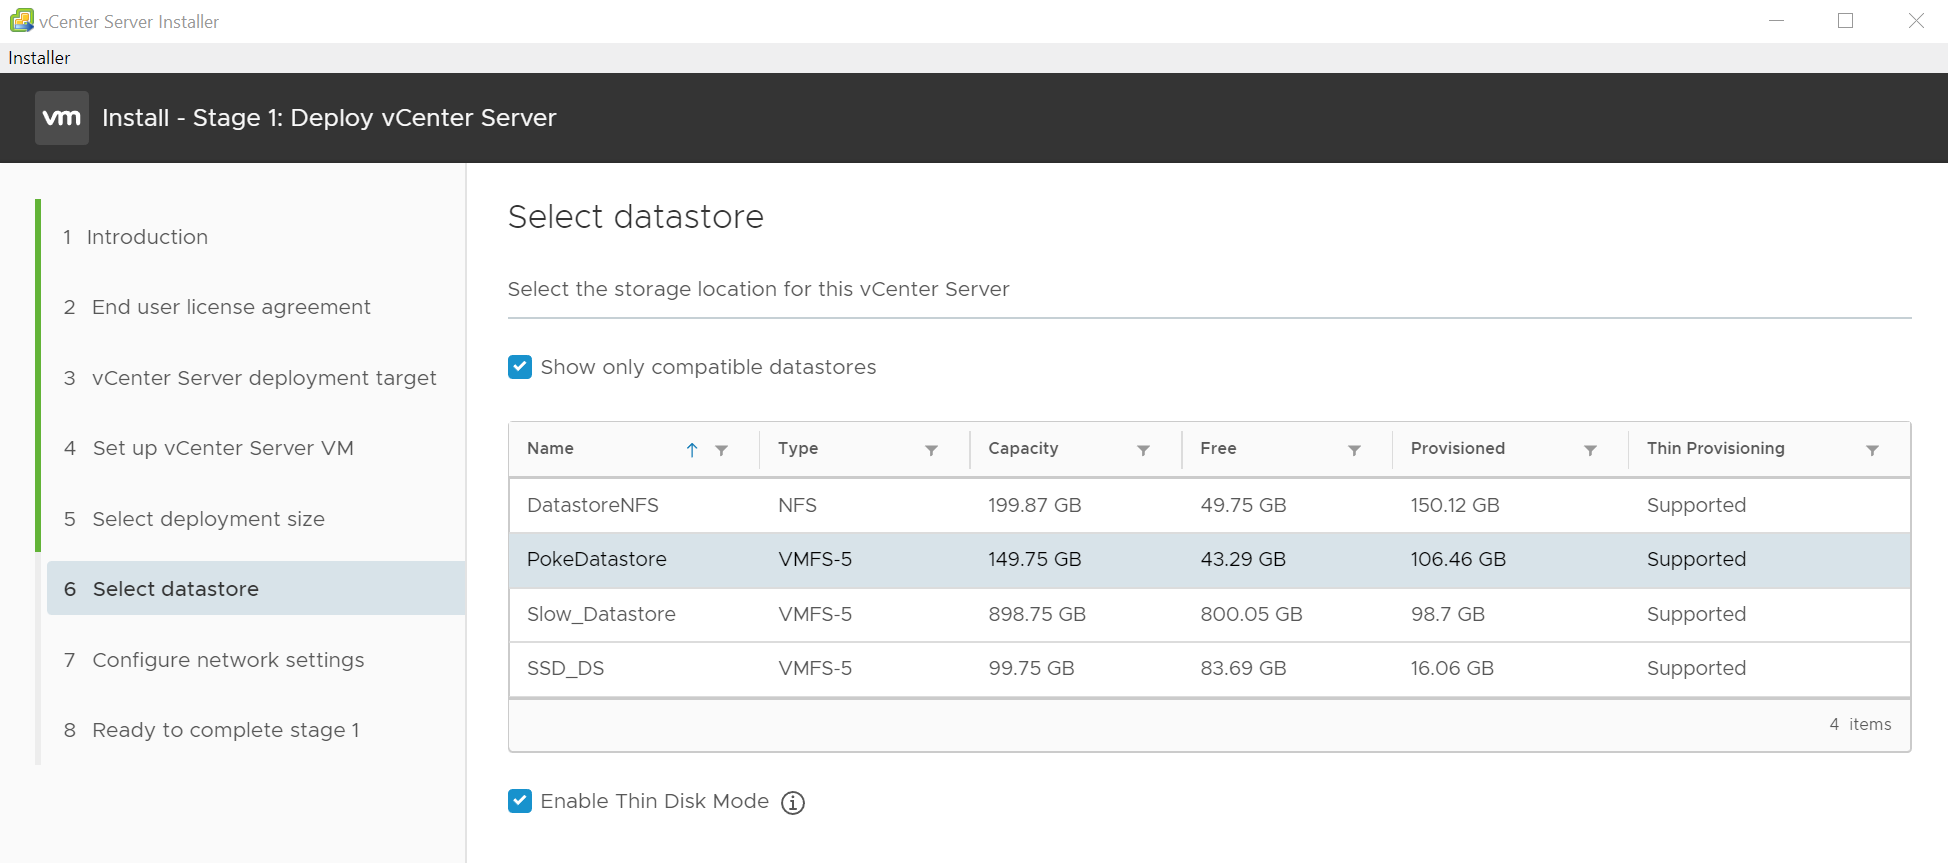The height and width of the screenshot is (863, 1948).
Task: Open the Provisioned column filter
Action: coord(1590,450)
